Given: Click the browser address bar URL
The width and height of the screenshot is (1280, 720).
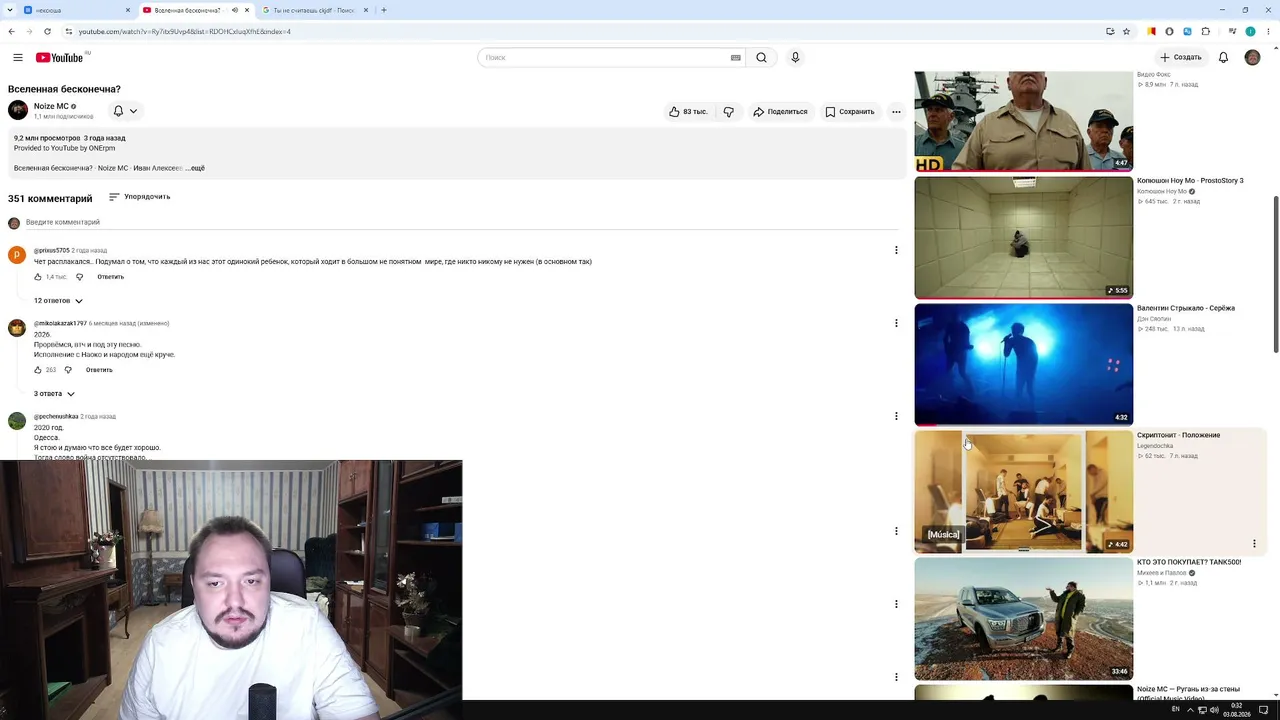Looking at the screenshot, I should point(185,31).
